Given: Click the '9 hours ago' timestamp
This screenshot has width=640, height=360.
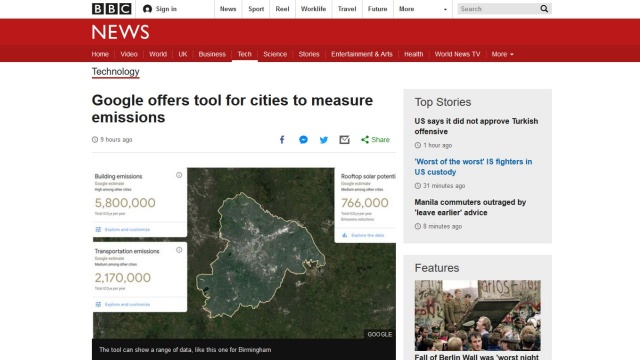Looking at the screenshot, I should (x=116, y=140).
